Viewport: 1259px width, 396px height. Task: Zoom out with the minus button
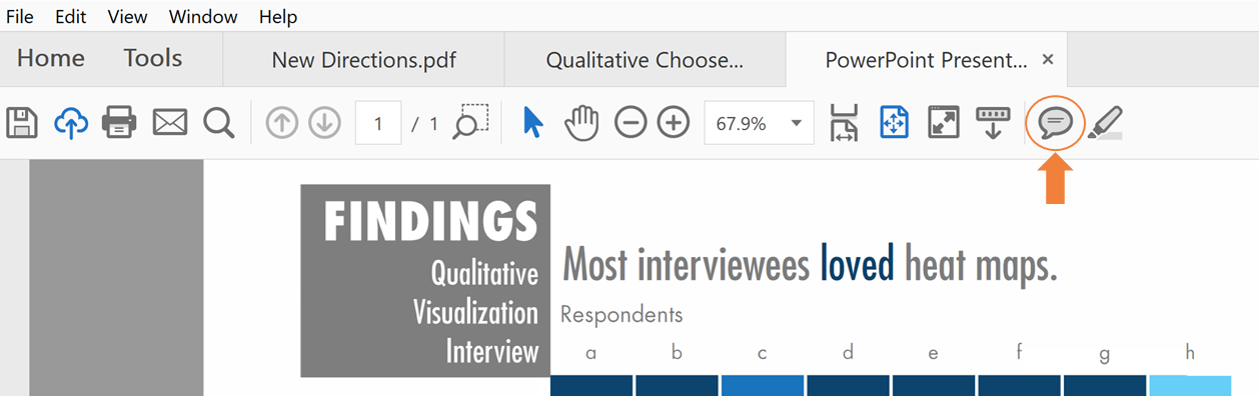coord(630,123)
